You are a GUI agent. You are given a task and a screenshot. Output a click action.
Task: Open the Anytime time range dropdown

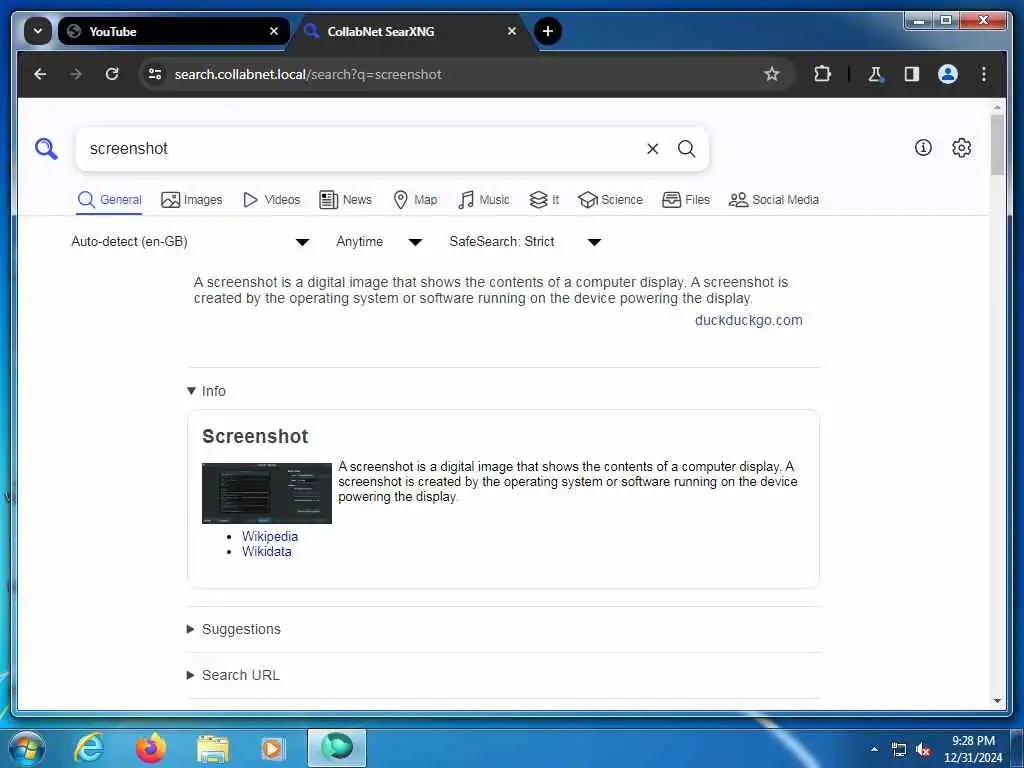[x=379, y=242]
